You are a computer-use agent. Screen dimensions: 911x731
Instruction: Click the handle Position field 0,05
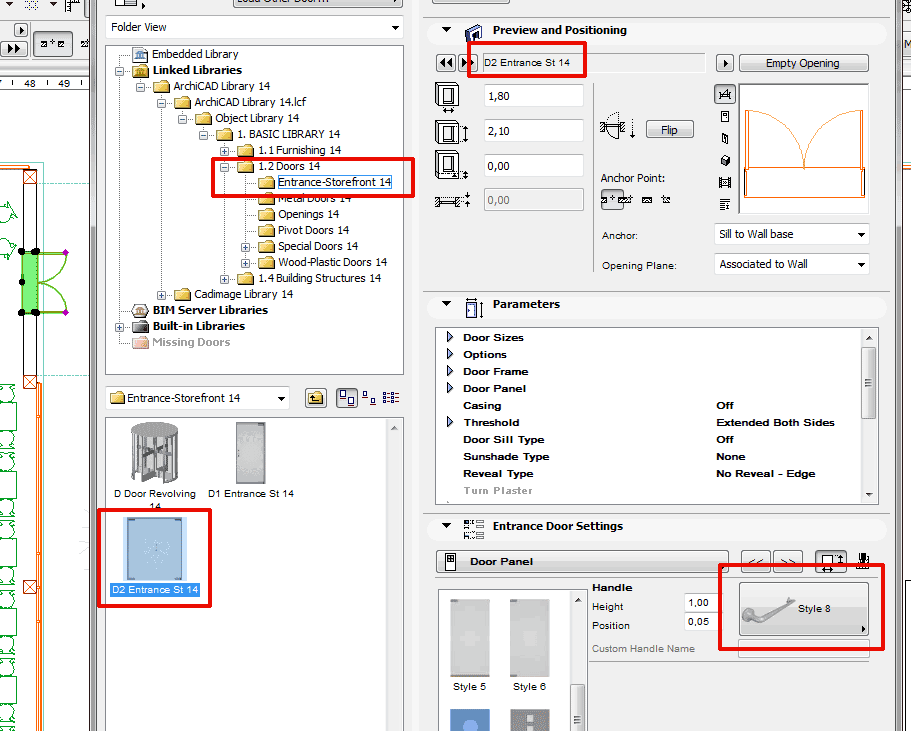coord(700,622)
